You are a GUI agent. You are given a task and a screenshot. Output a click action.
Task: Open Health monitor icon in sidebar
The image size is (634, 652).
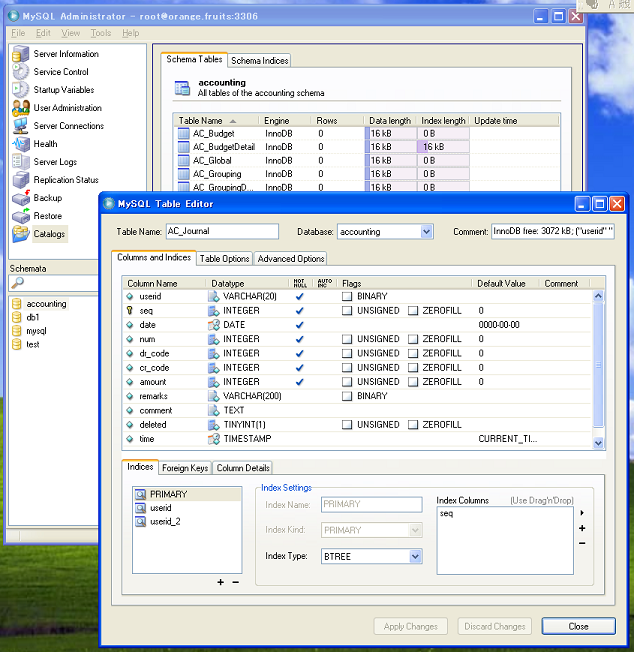20,143
